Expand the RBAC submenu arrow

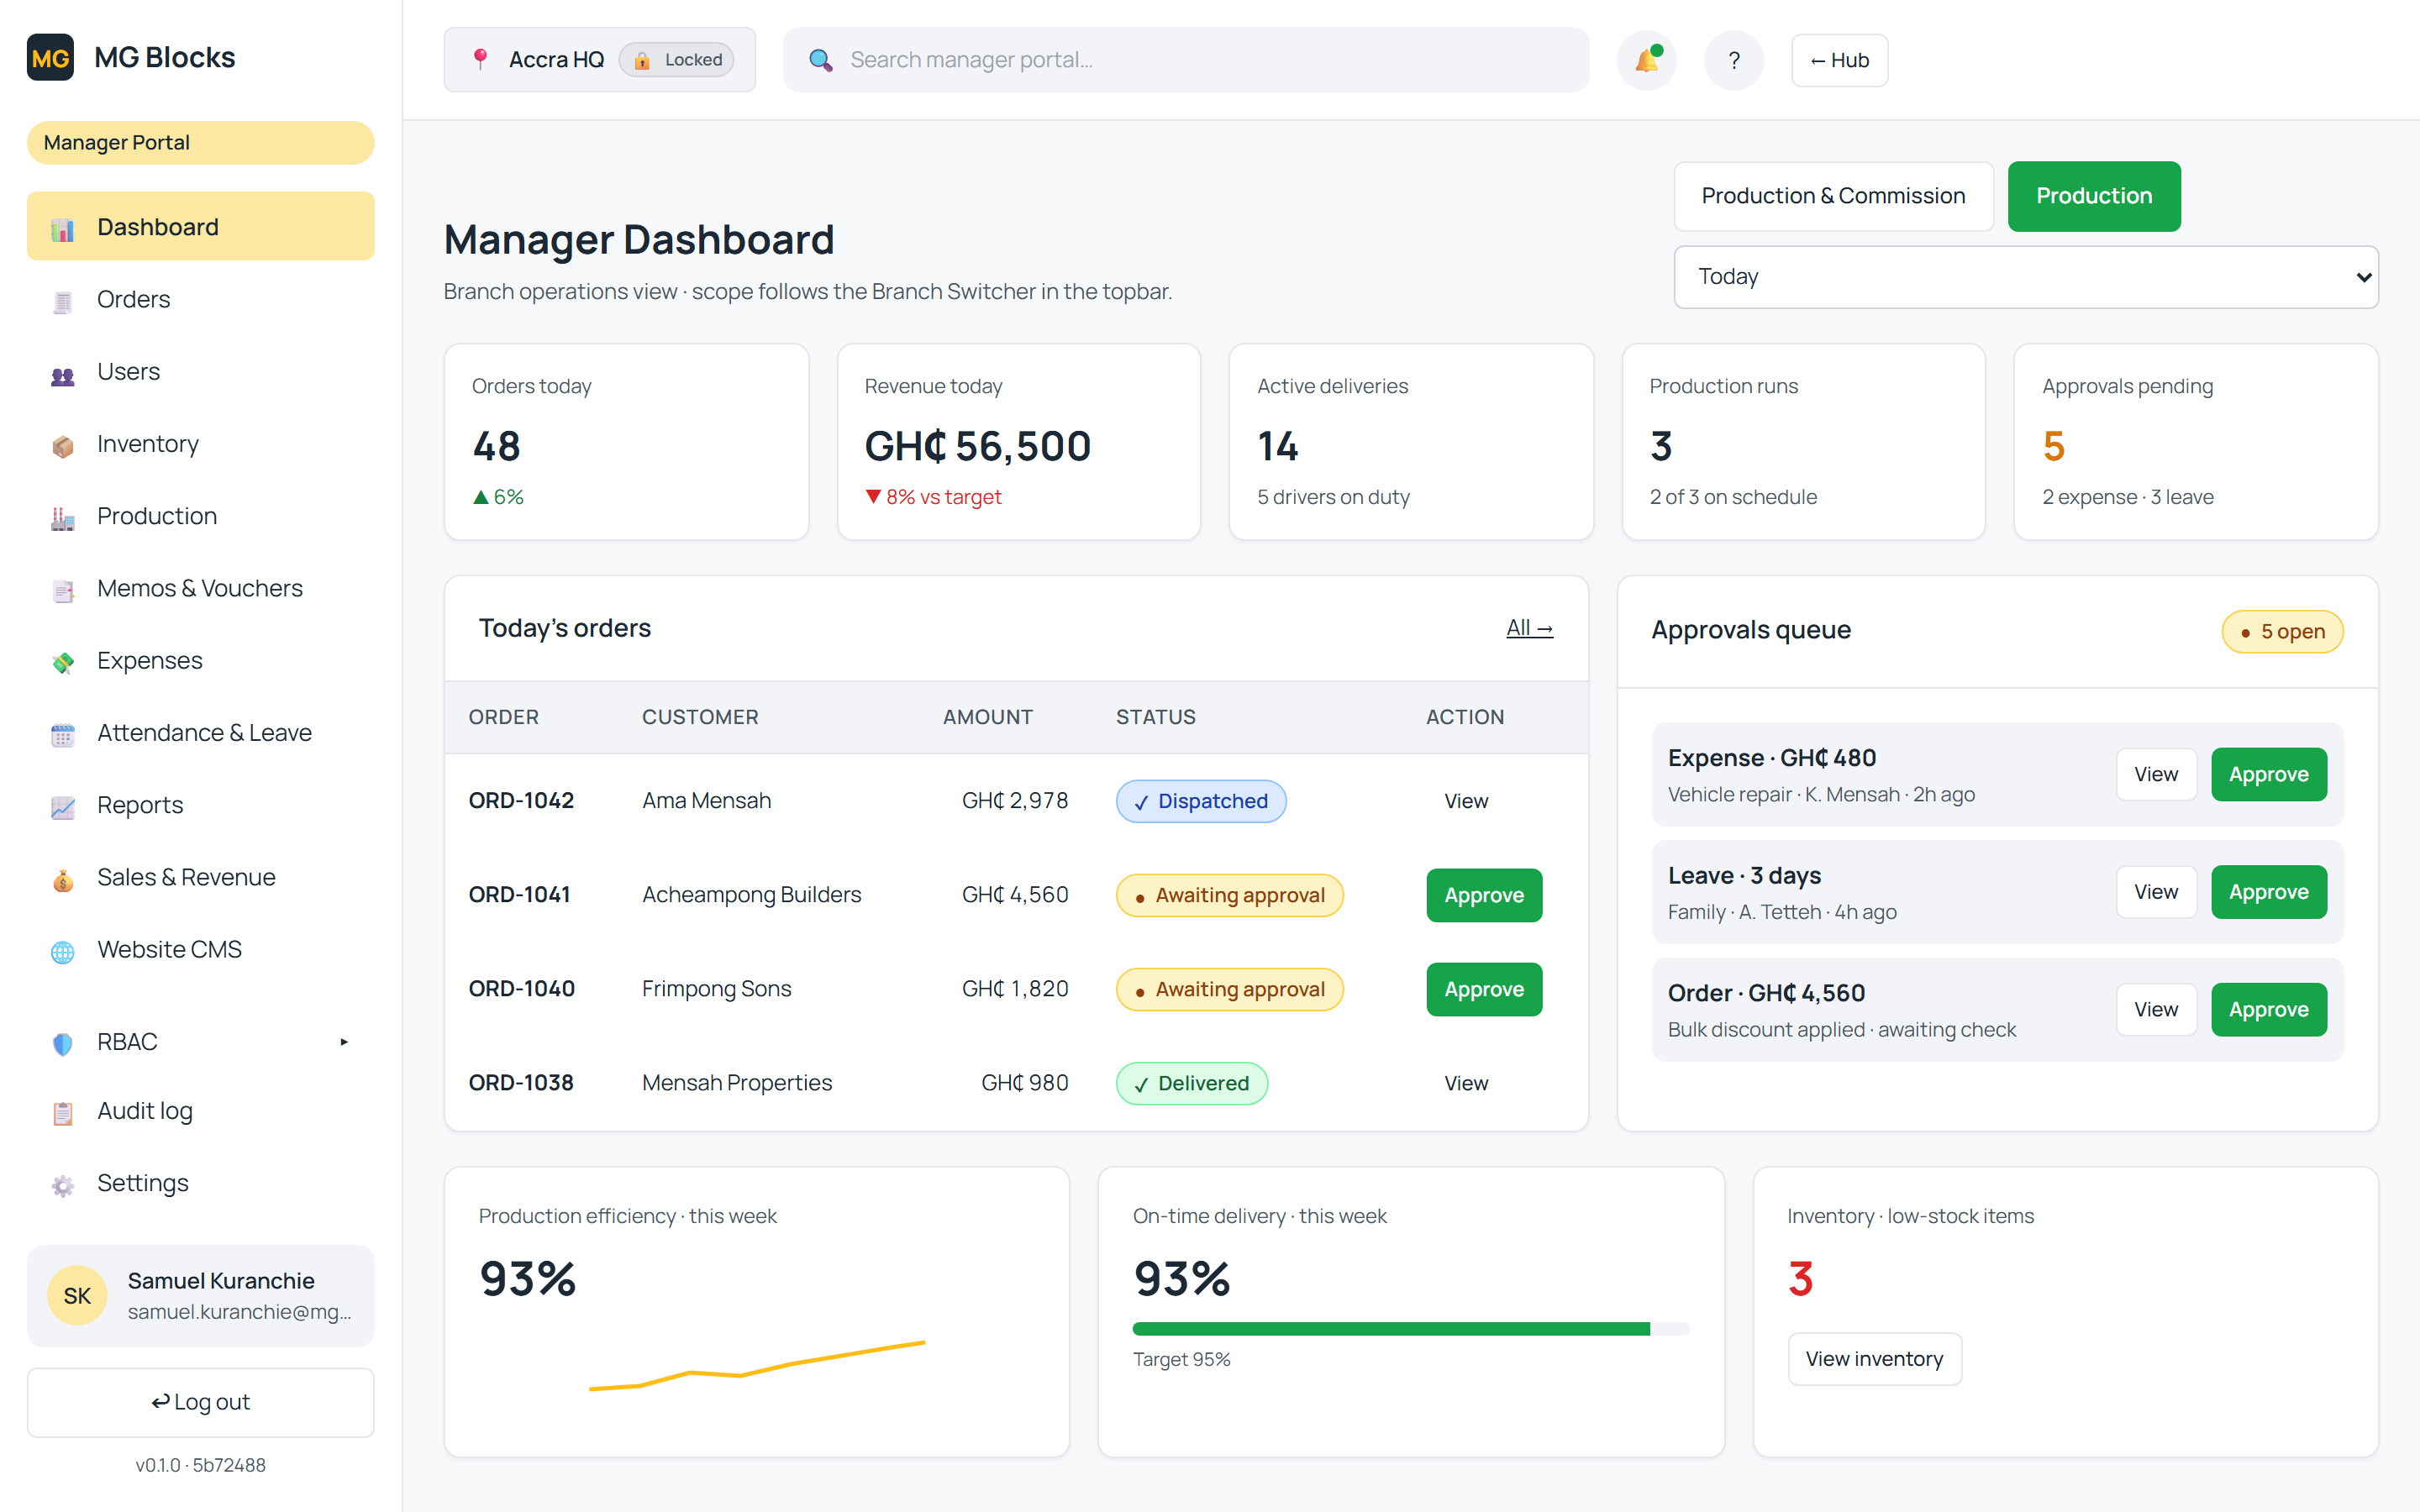[x=344, y=1042]
